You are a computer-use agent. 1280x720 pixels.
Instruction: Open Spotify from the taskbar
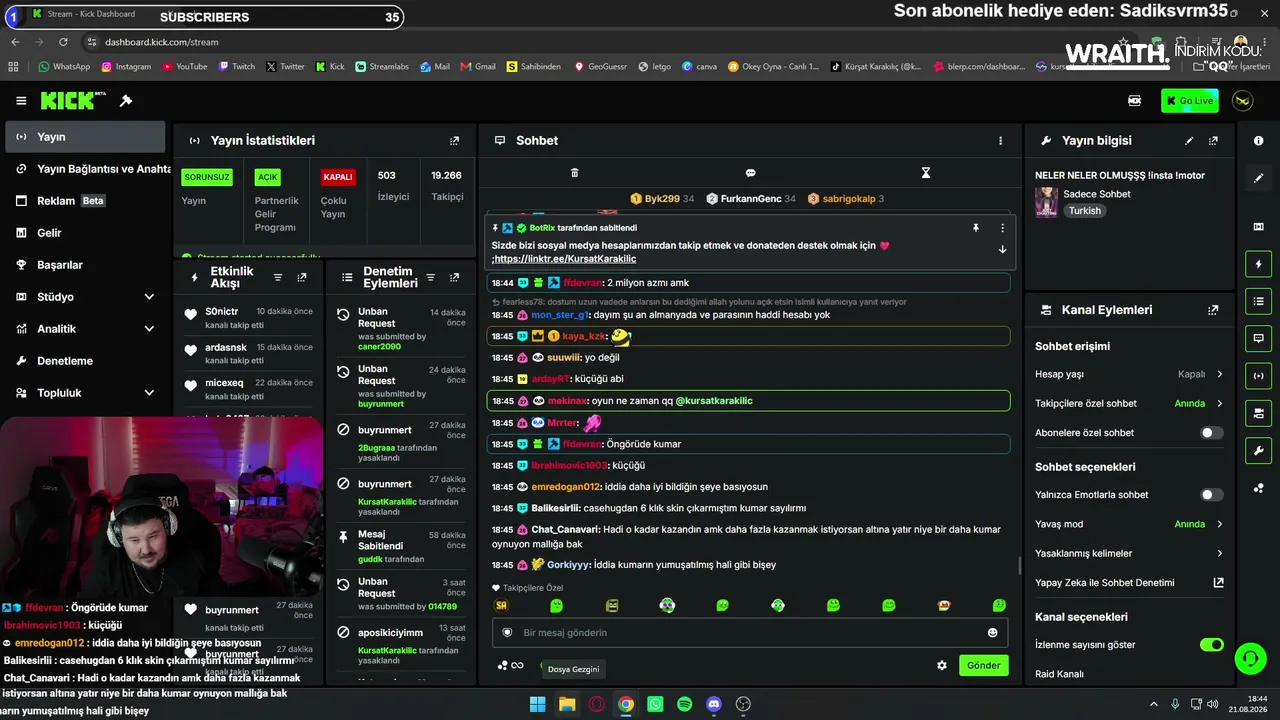point(684,704)
